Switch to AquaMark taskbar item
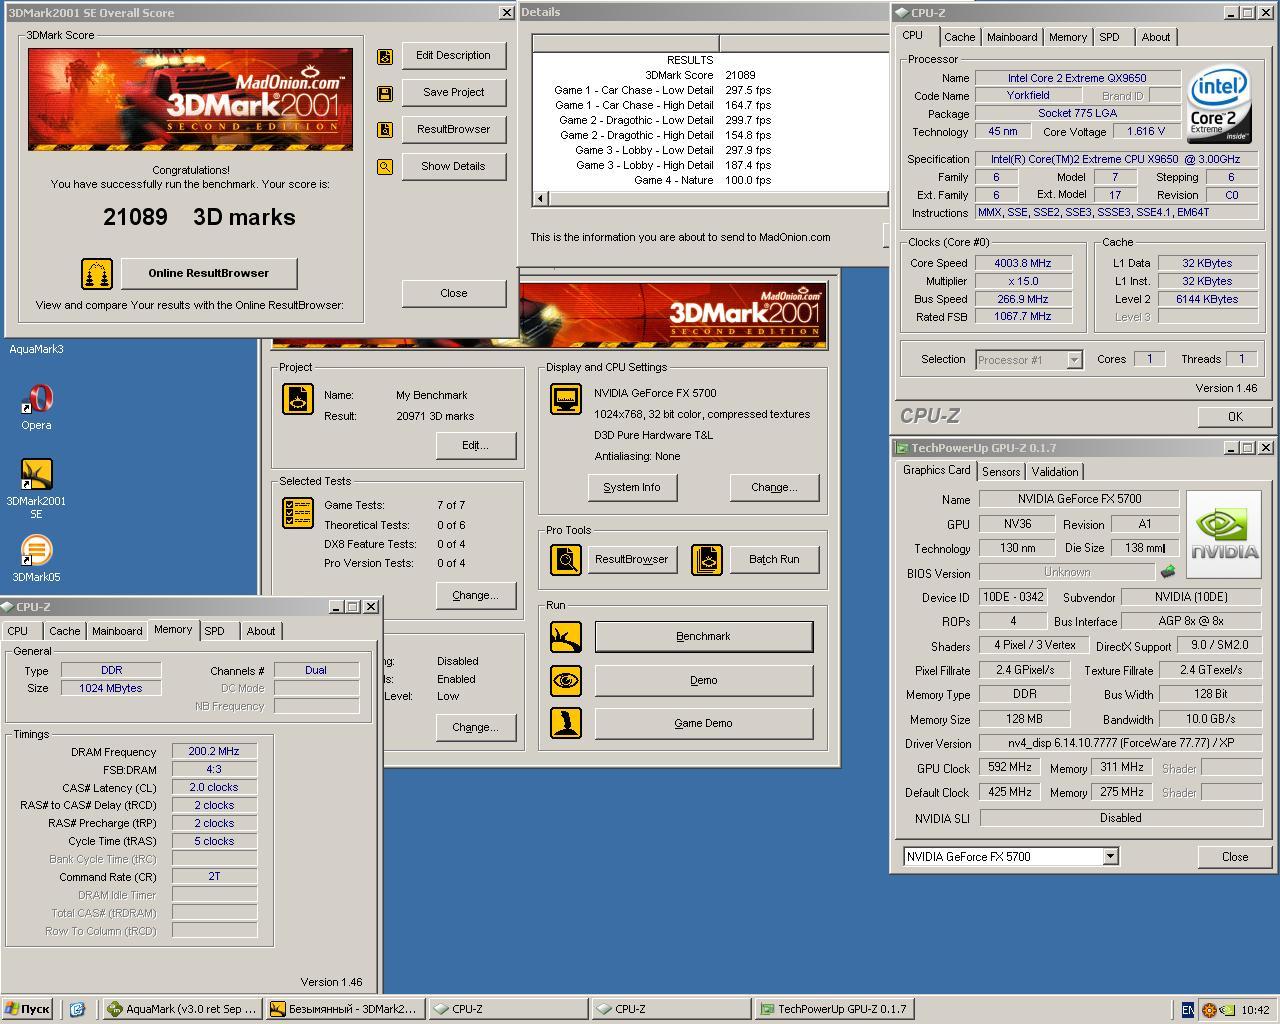The image size is (1280, 1024). click(x=182, y=1010)
